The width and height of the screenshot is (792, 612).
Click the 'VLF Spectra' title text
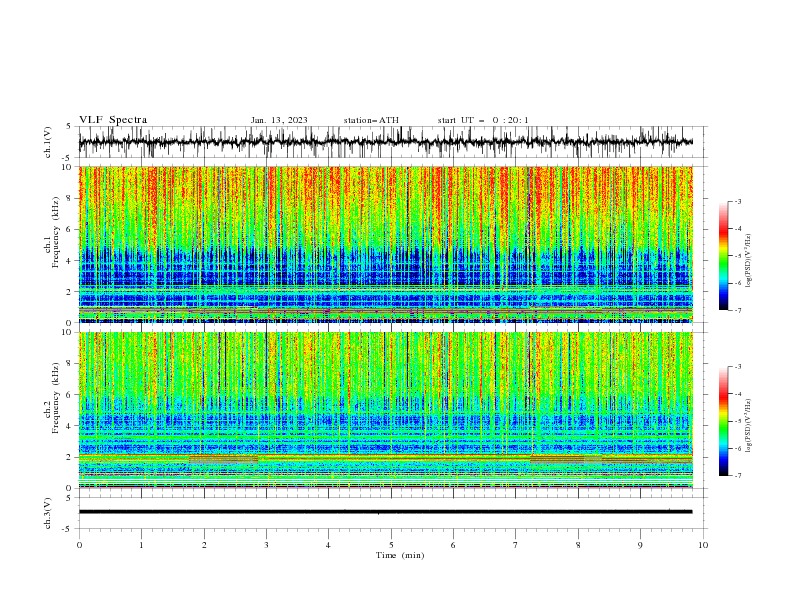[113, 120]
